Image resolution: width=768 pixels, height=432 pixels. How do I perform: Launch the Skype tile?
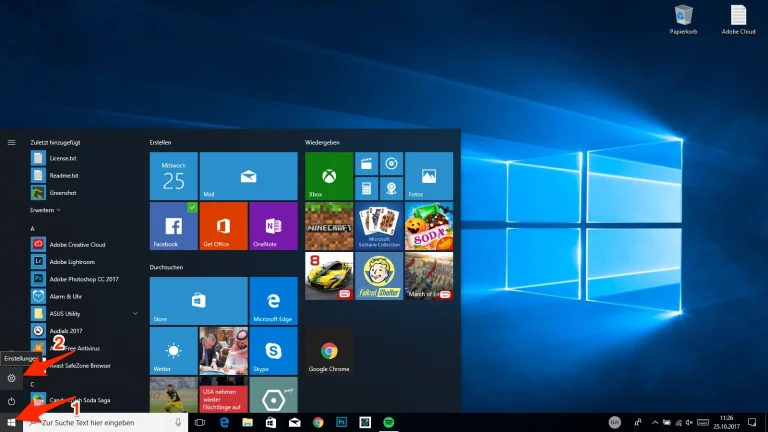[x=273, y=351]
